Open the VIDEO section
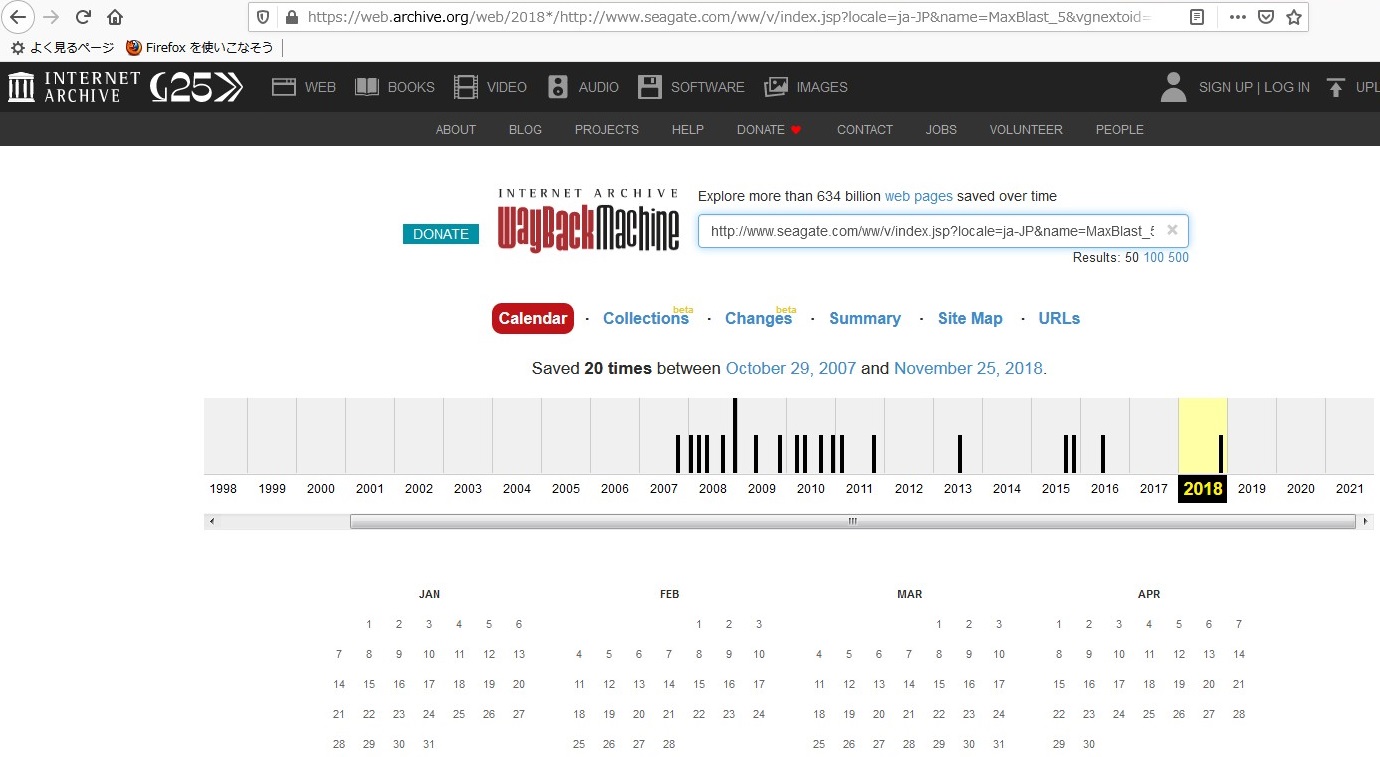 pyautogui.click(x=490, y=87)
